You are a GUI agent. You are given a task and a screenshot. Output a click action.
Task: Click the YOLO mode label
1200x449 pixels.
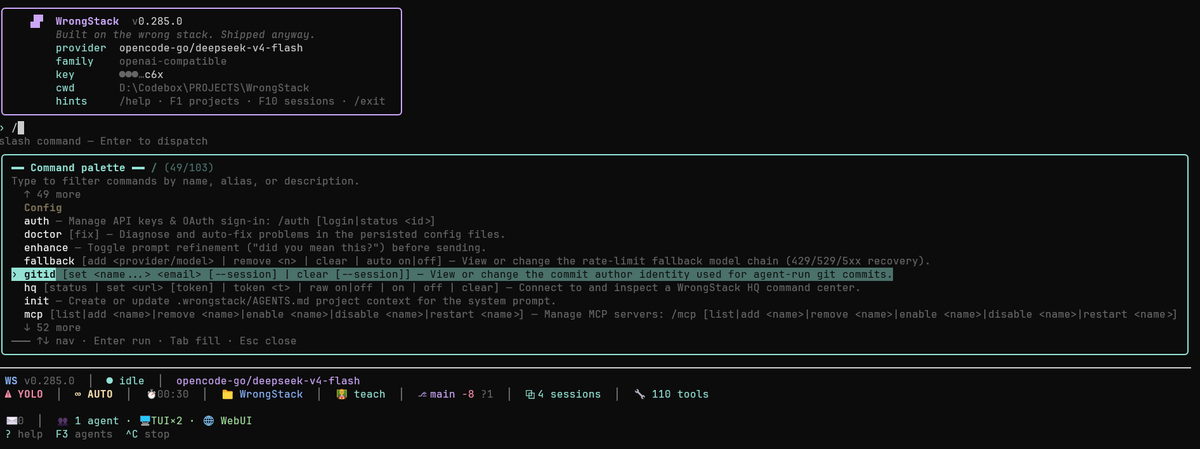(30, 394)
